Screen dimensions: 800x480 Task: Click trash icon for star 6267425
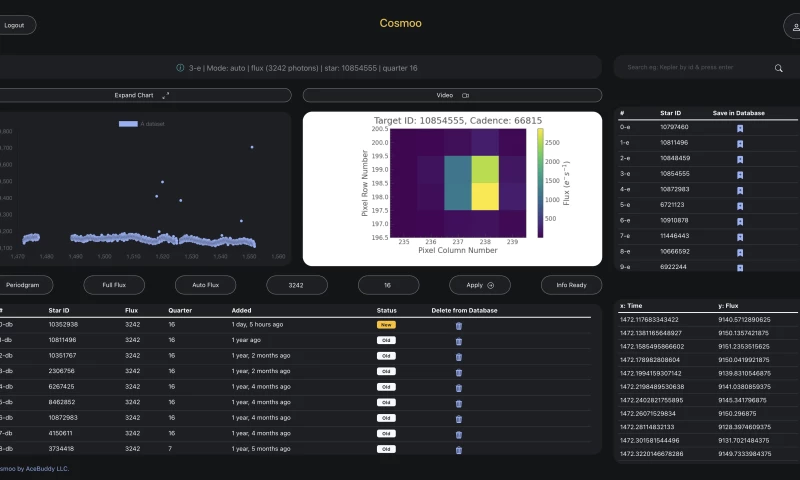[x=459, y=386]
